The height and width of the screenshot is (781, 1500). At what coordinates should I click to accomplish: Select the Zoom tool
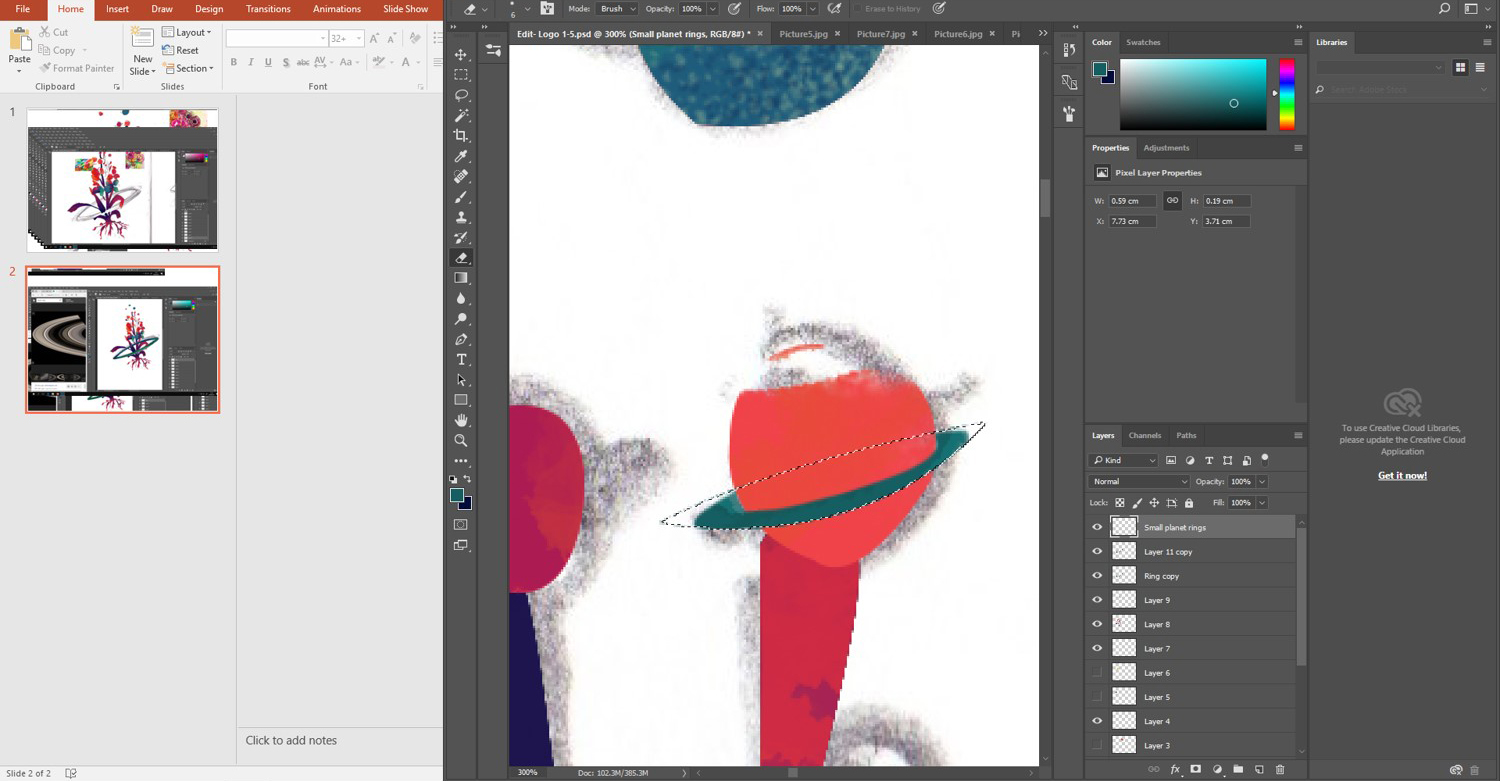461,440
